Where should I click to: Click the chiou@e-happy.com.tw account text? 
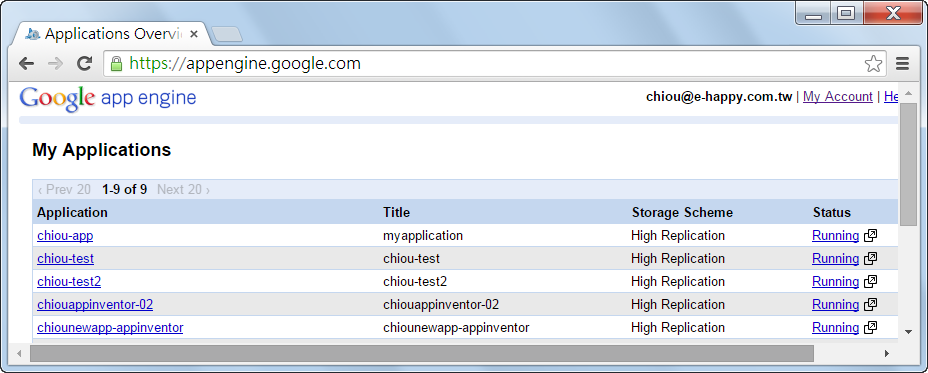tap(718, 97)
